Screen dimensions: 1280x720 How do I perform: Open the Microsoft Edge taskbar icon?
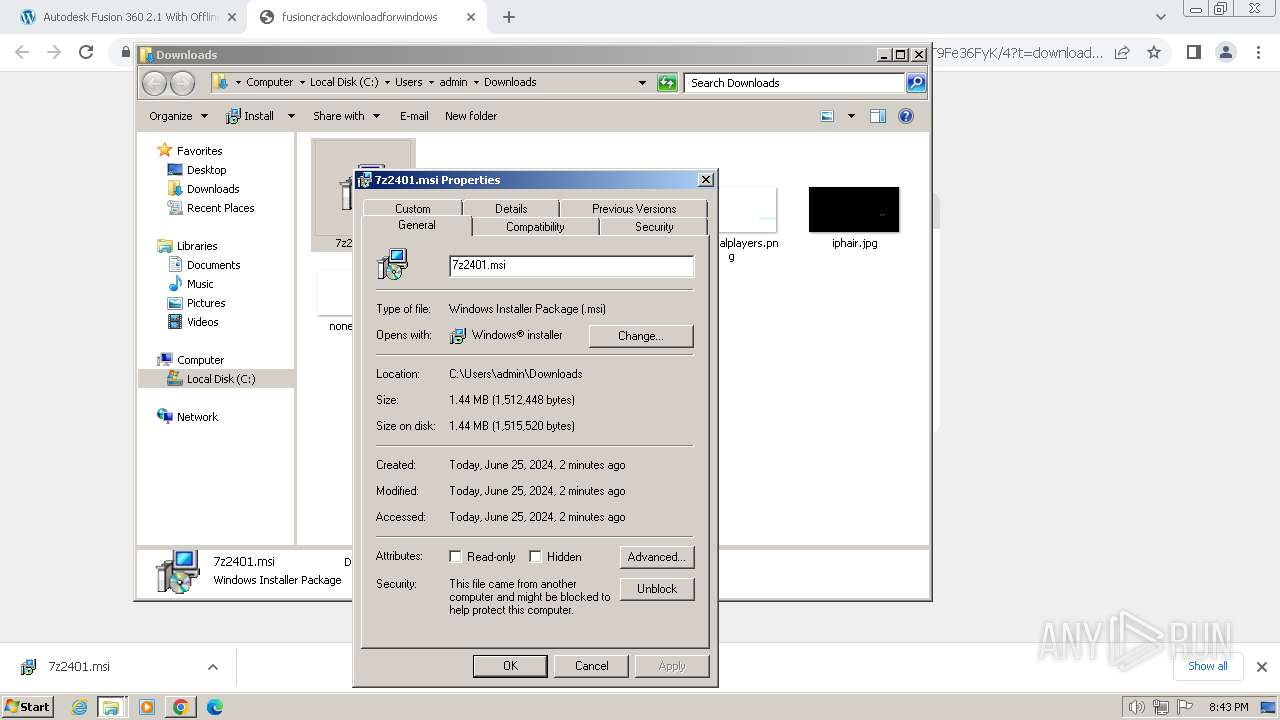(214, 707)
